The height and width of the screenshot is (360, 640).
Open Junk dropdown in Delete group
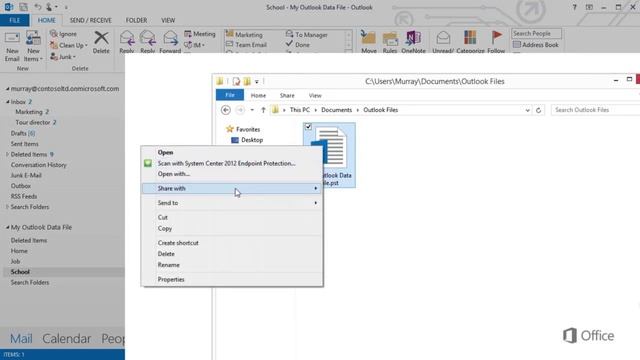click(63, 57)
